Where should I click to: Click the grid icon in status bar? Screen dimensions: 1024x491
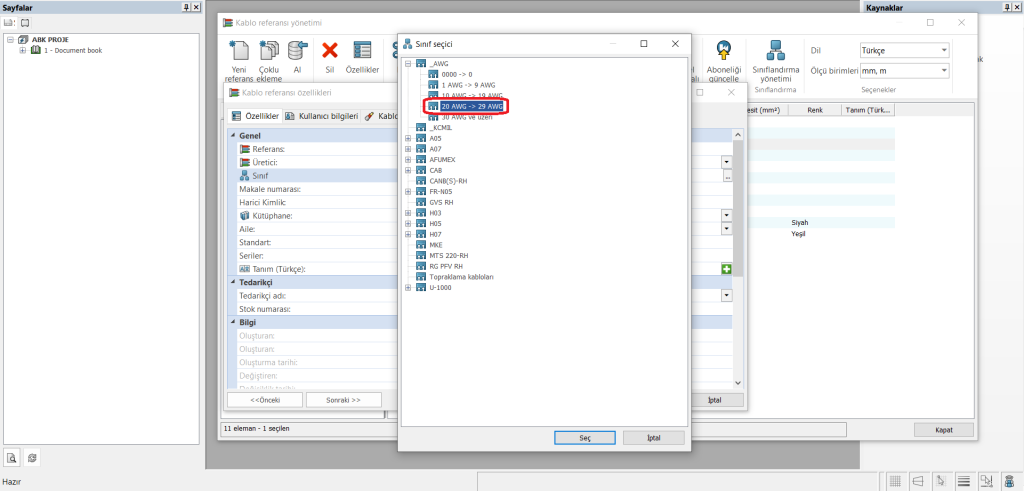tap(896, 482)
